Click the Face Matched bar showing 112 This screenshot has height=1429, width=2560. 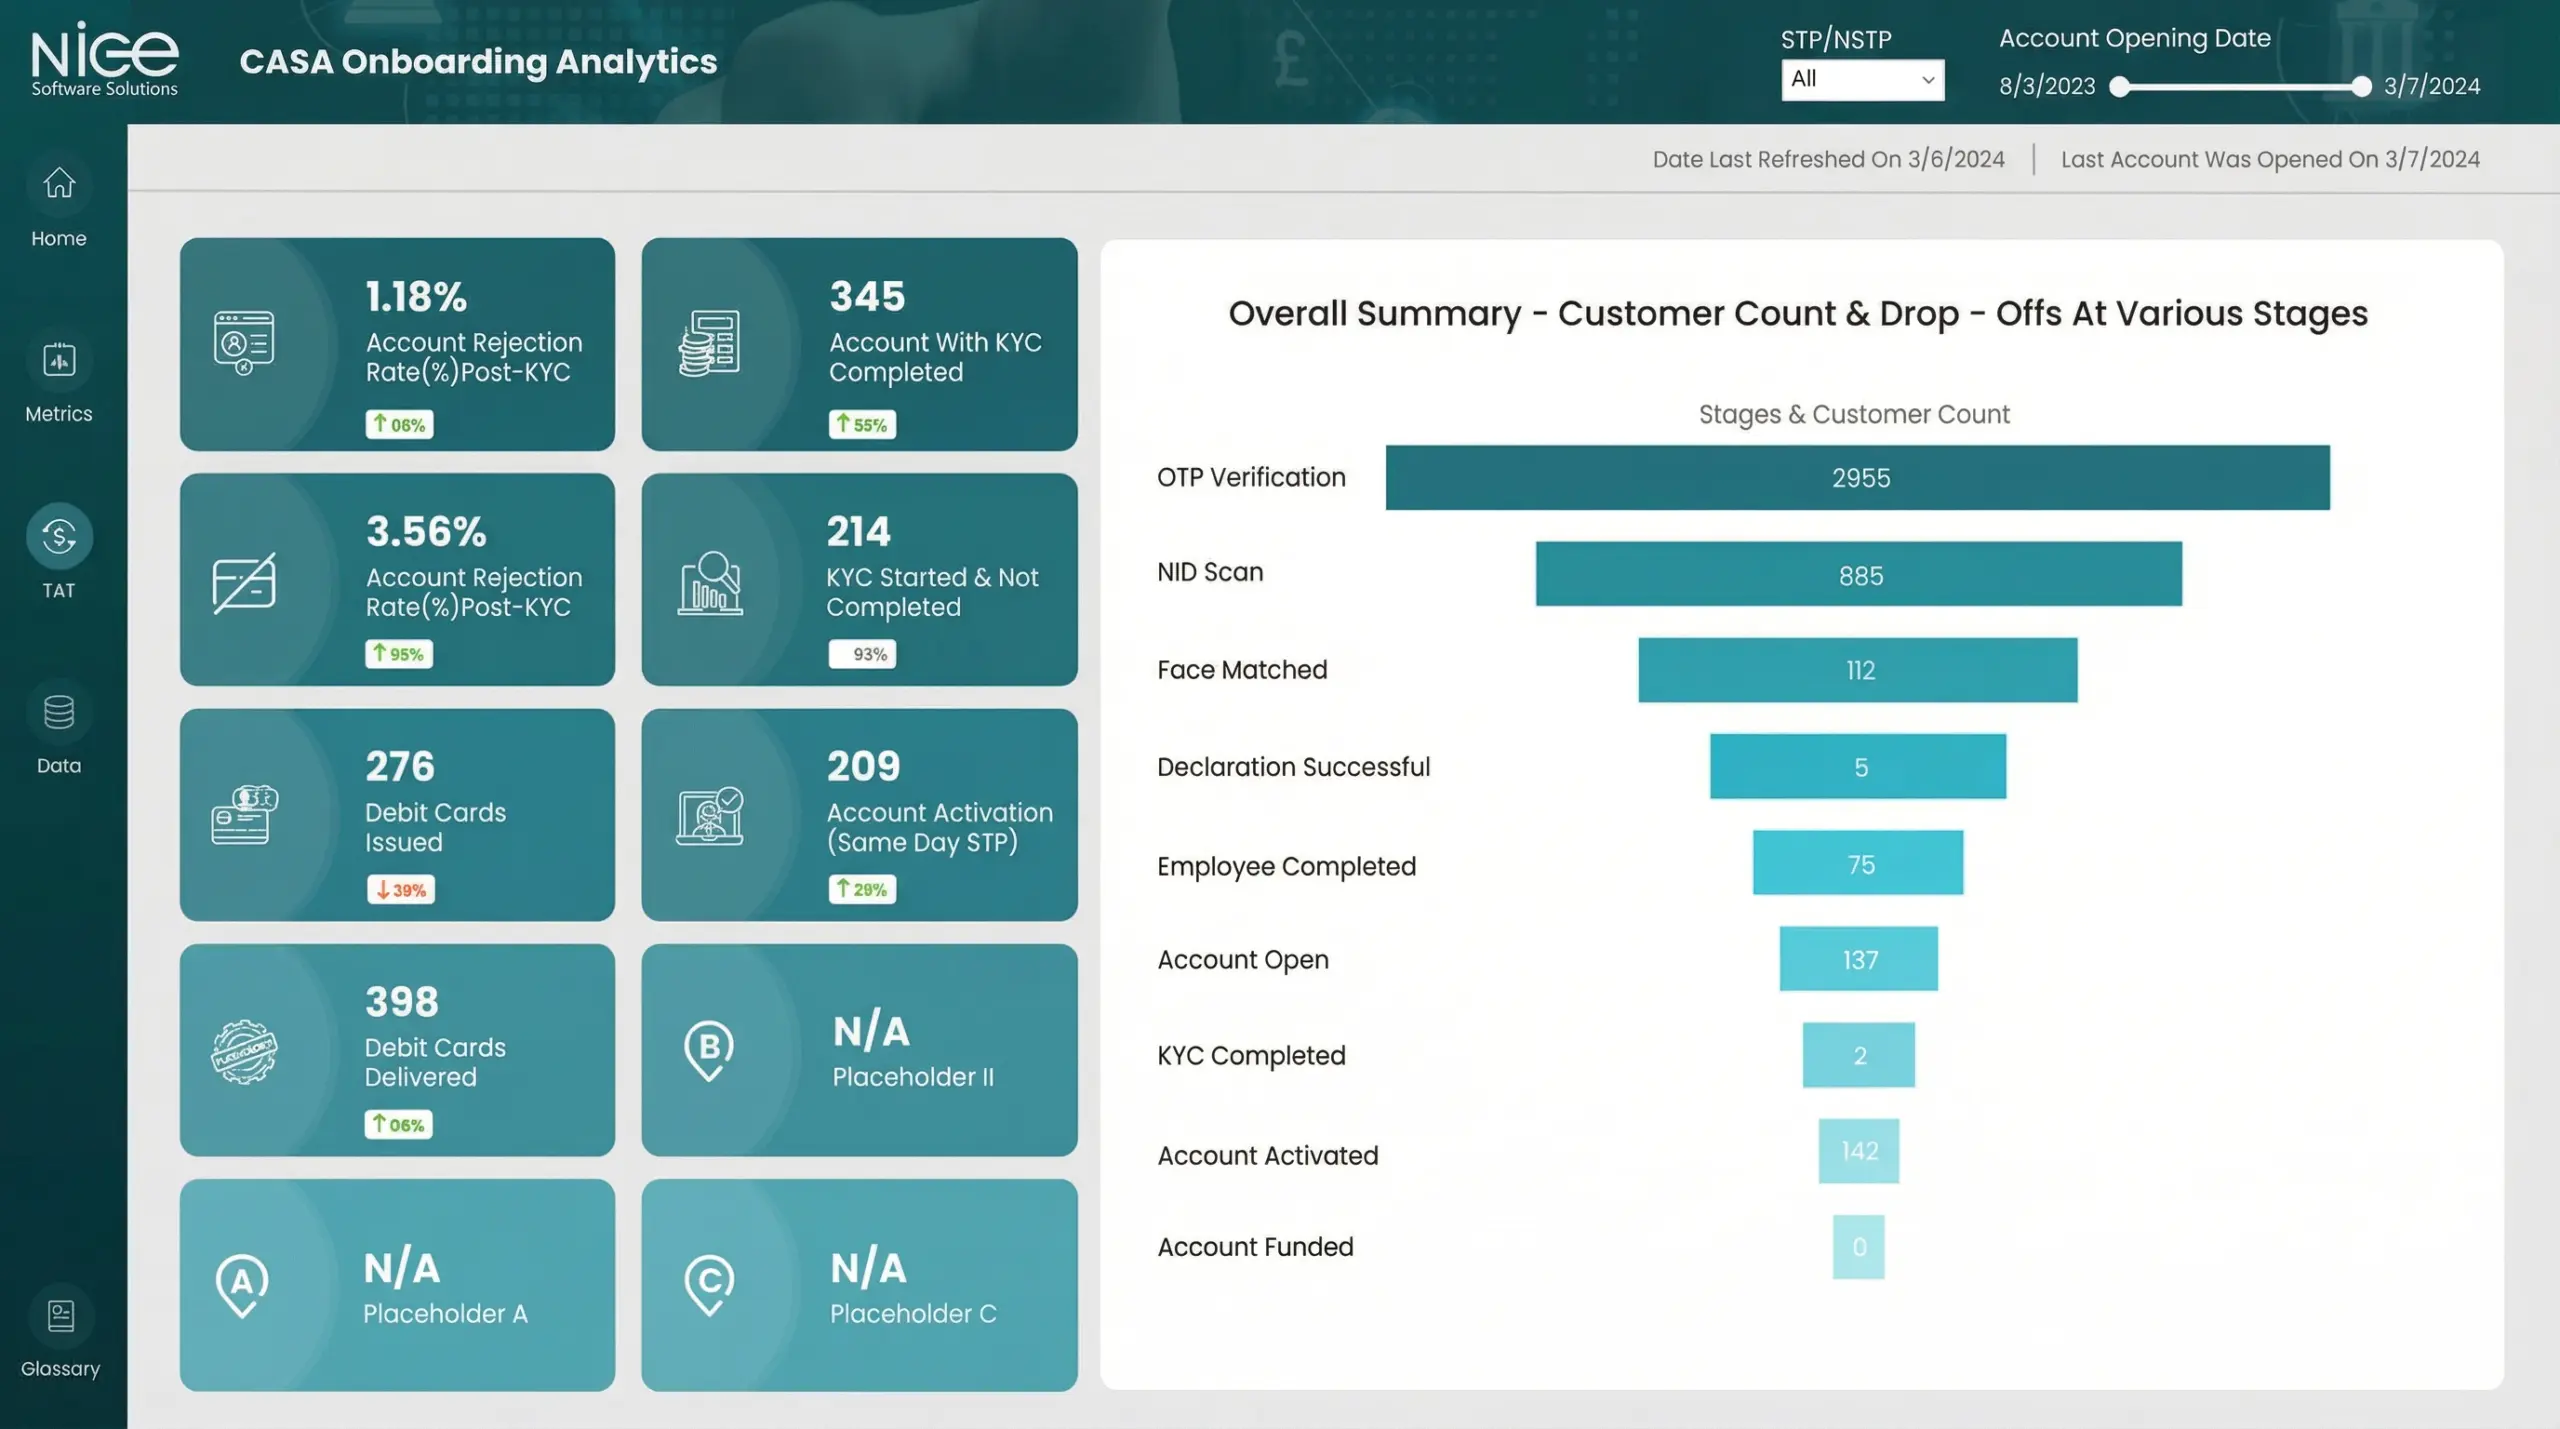click(1857, 670)
